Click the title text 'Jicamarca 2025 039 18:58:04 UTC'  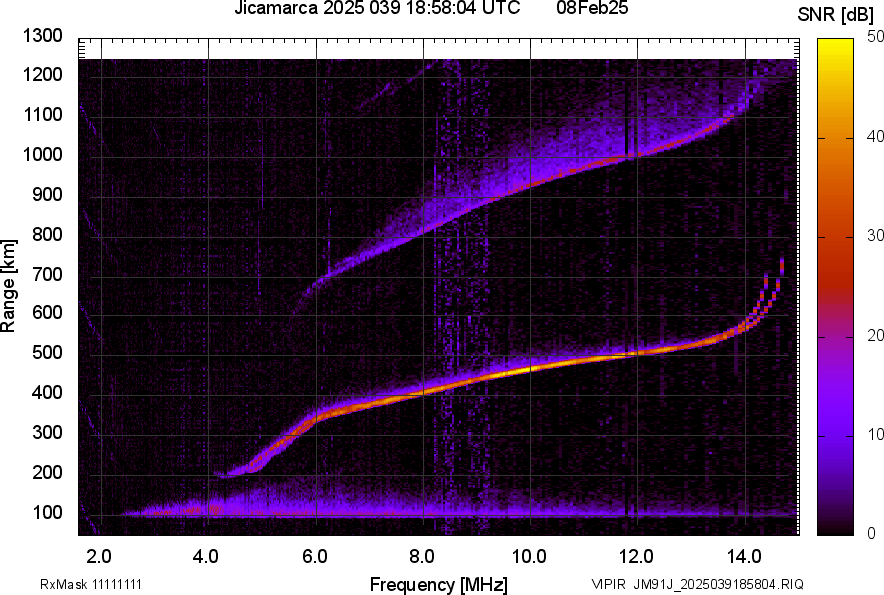pos(377,8)
